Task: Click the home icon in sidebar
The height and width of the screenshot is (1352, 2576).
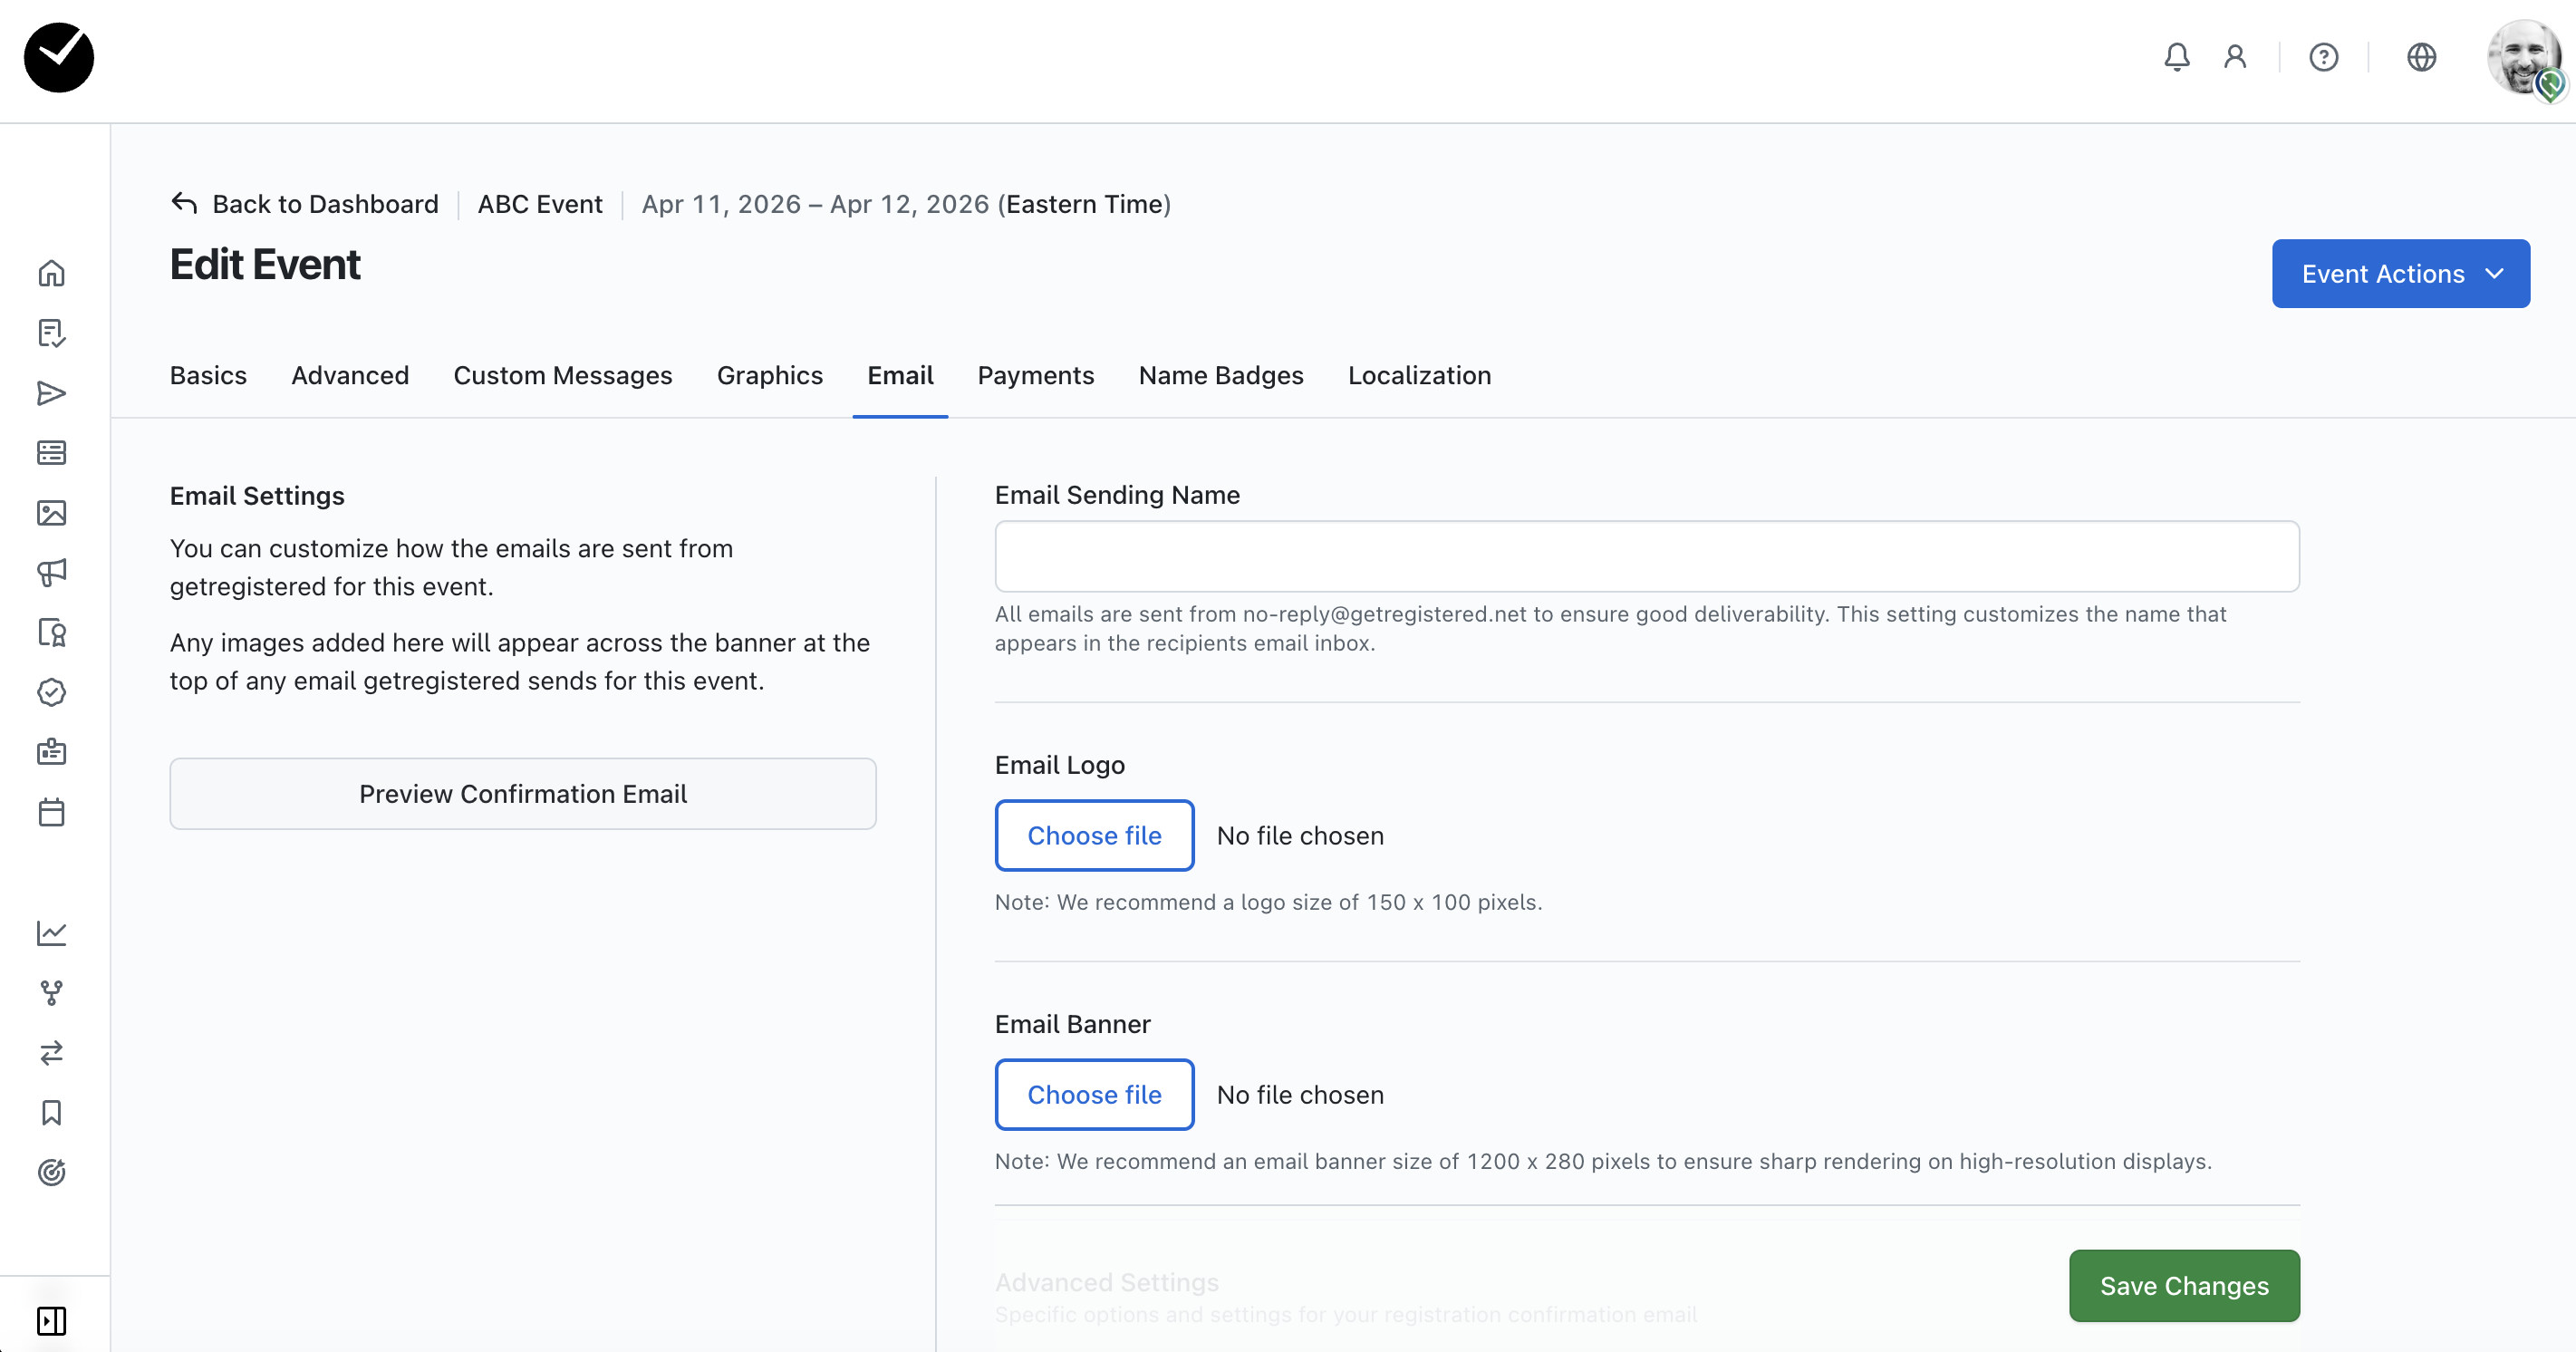Action: [x=52, y=273]
